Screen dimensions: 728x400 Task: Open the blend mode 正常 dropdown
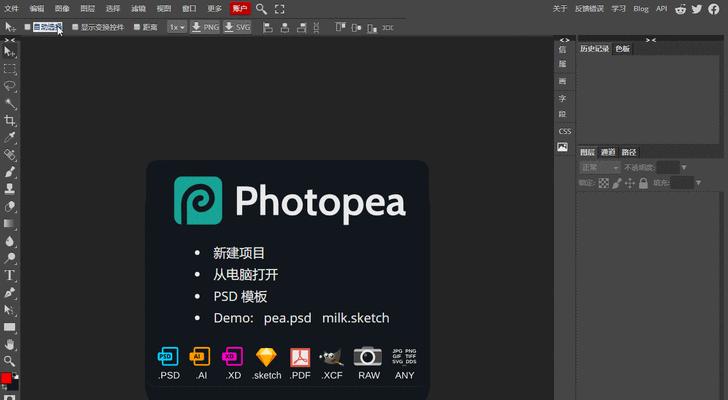pyautogui.click(x=600, y=168)
